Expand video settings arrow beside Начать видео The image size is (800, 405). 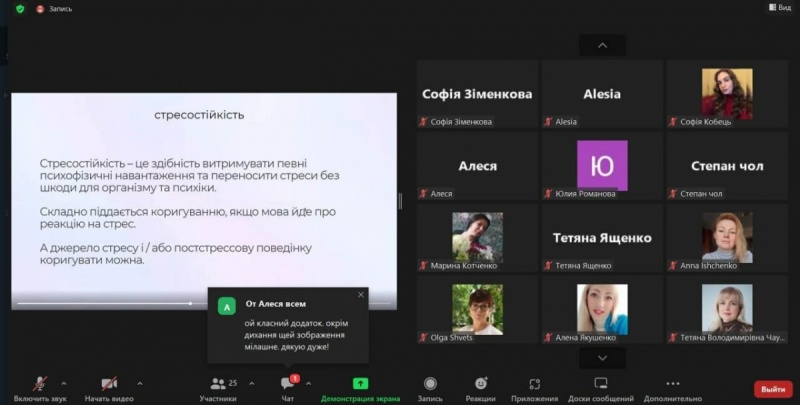139,383
